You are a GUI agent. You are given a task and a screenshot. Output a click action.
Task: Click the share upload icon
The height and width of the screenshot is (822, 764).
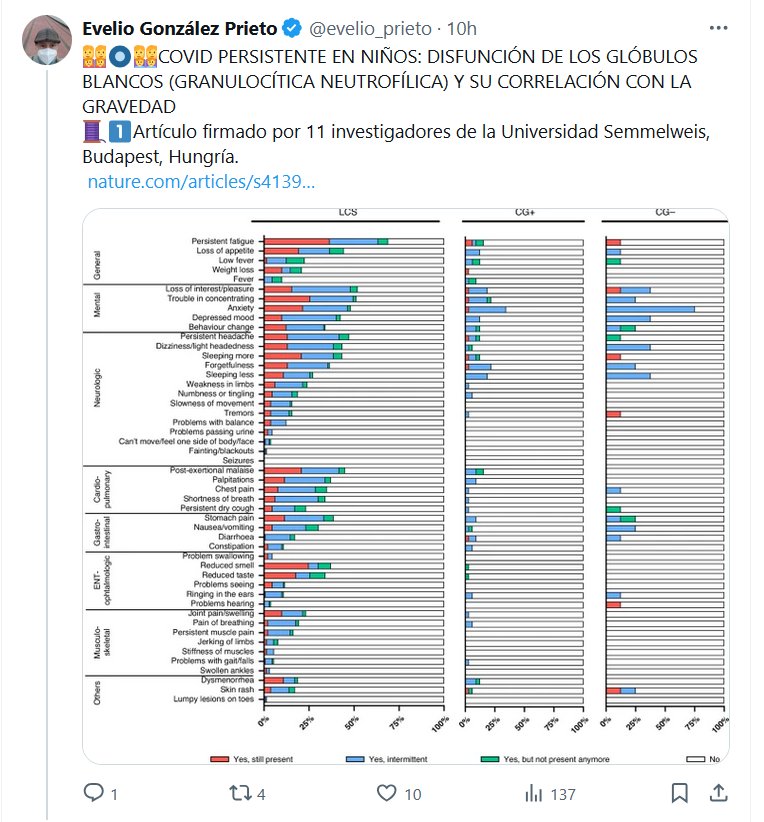718,794
